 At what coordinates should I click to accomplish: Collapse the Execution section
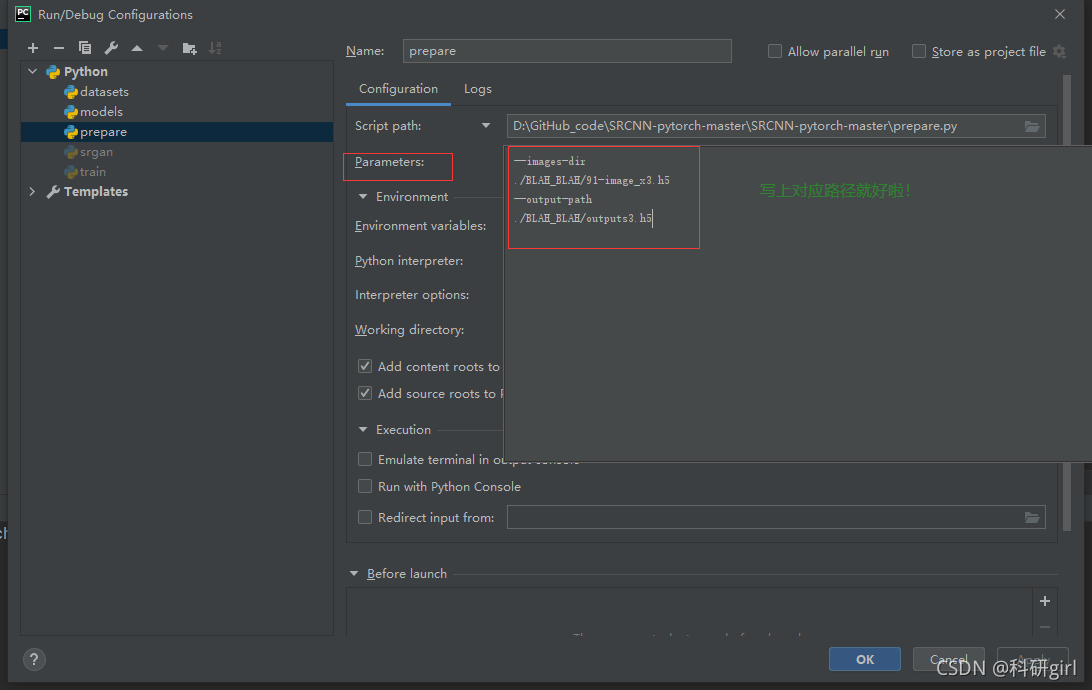coord(363,430)
